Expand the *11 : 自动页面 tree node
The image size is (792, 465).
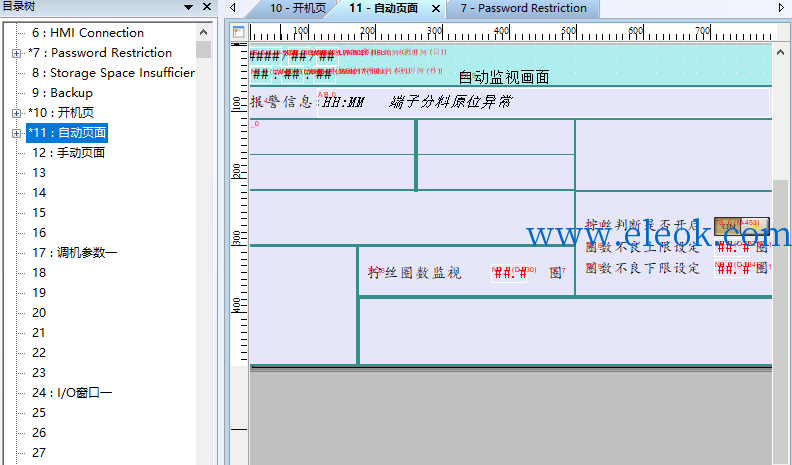[x=16, y=133]
